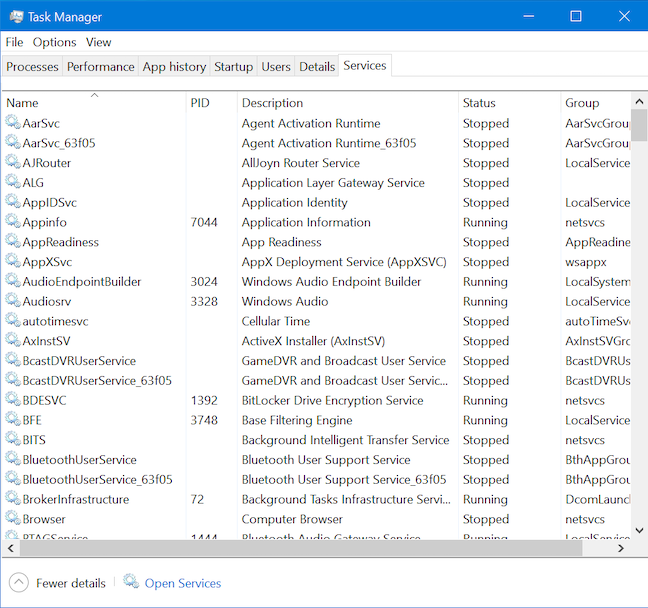This screenshot has width=648, height=608.
Task: Click the vertical scrollbar thumb
Action: point(639,125)
